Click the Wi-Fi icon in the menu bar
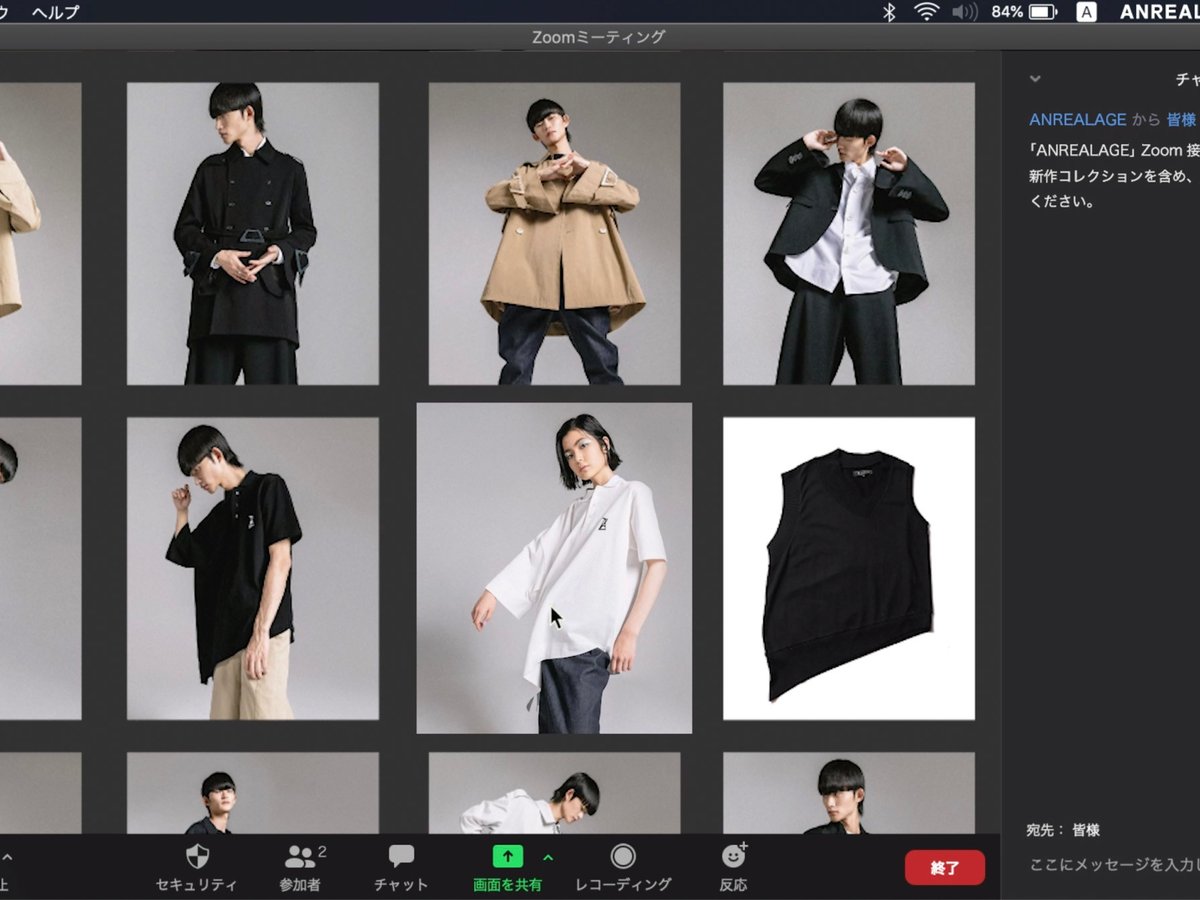The height and width of the screenshot is (900, 1200). (929, 12)
